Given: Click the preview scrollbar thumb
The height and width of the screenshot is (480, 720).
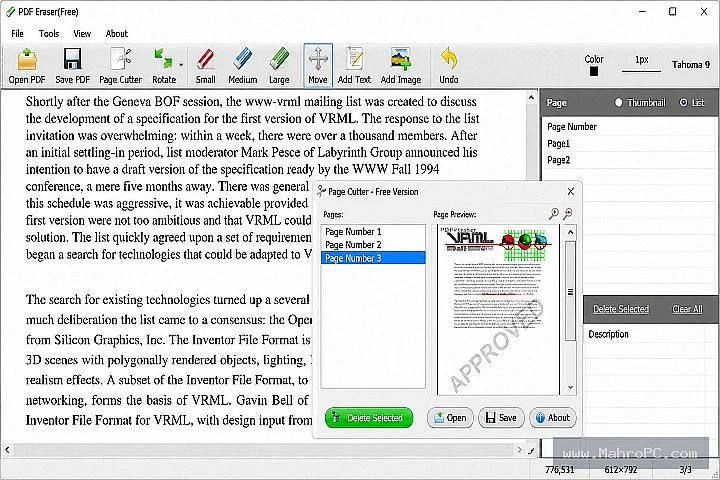Looking at the screenshot, I should [x=570, y=291].
